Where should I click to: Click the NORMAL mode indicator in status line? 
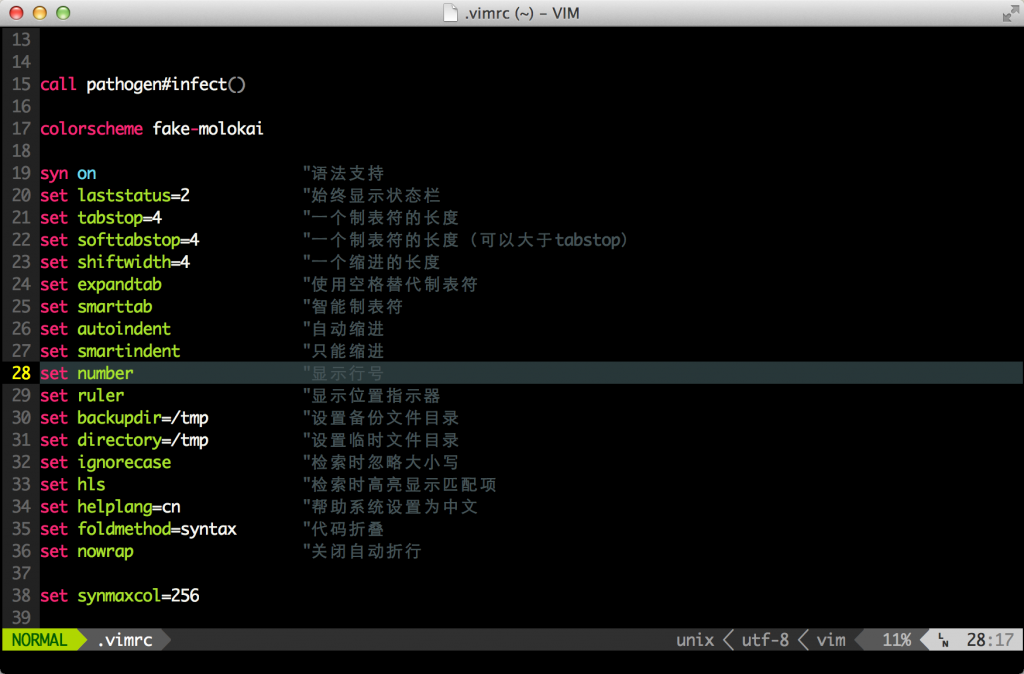pyautogui.click(x=40, y=640)
